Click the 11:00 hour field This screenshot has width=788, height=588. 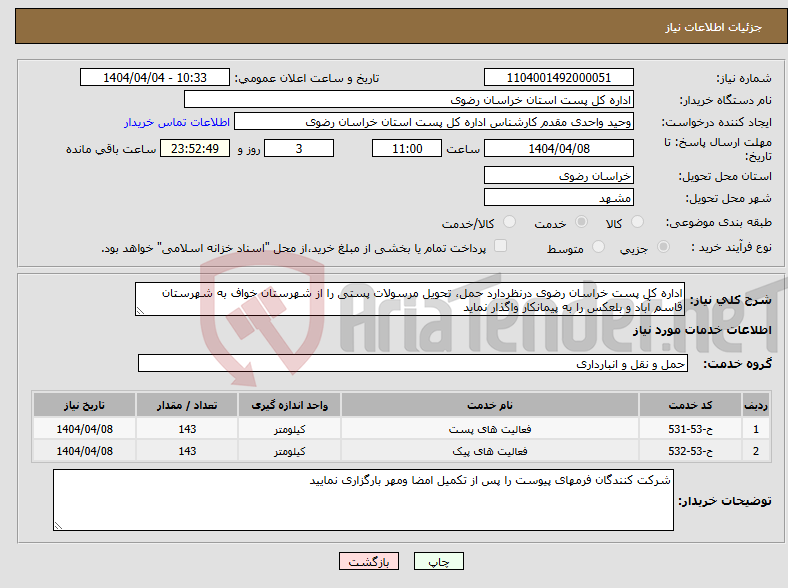(407, 148)
